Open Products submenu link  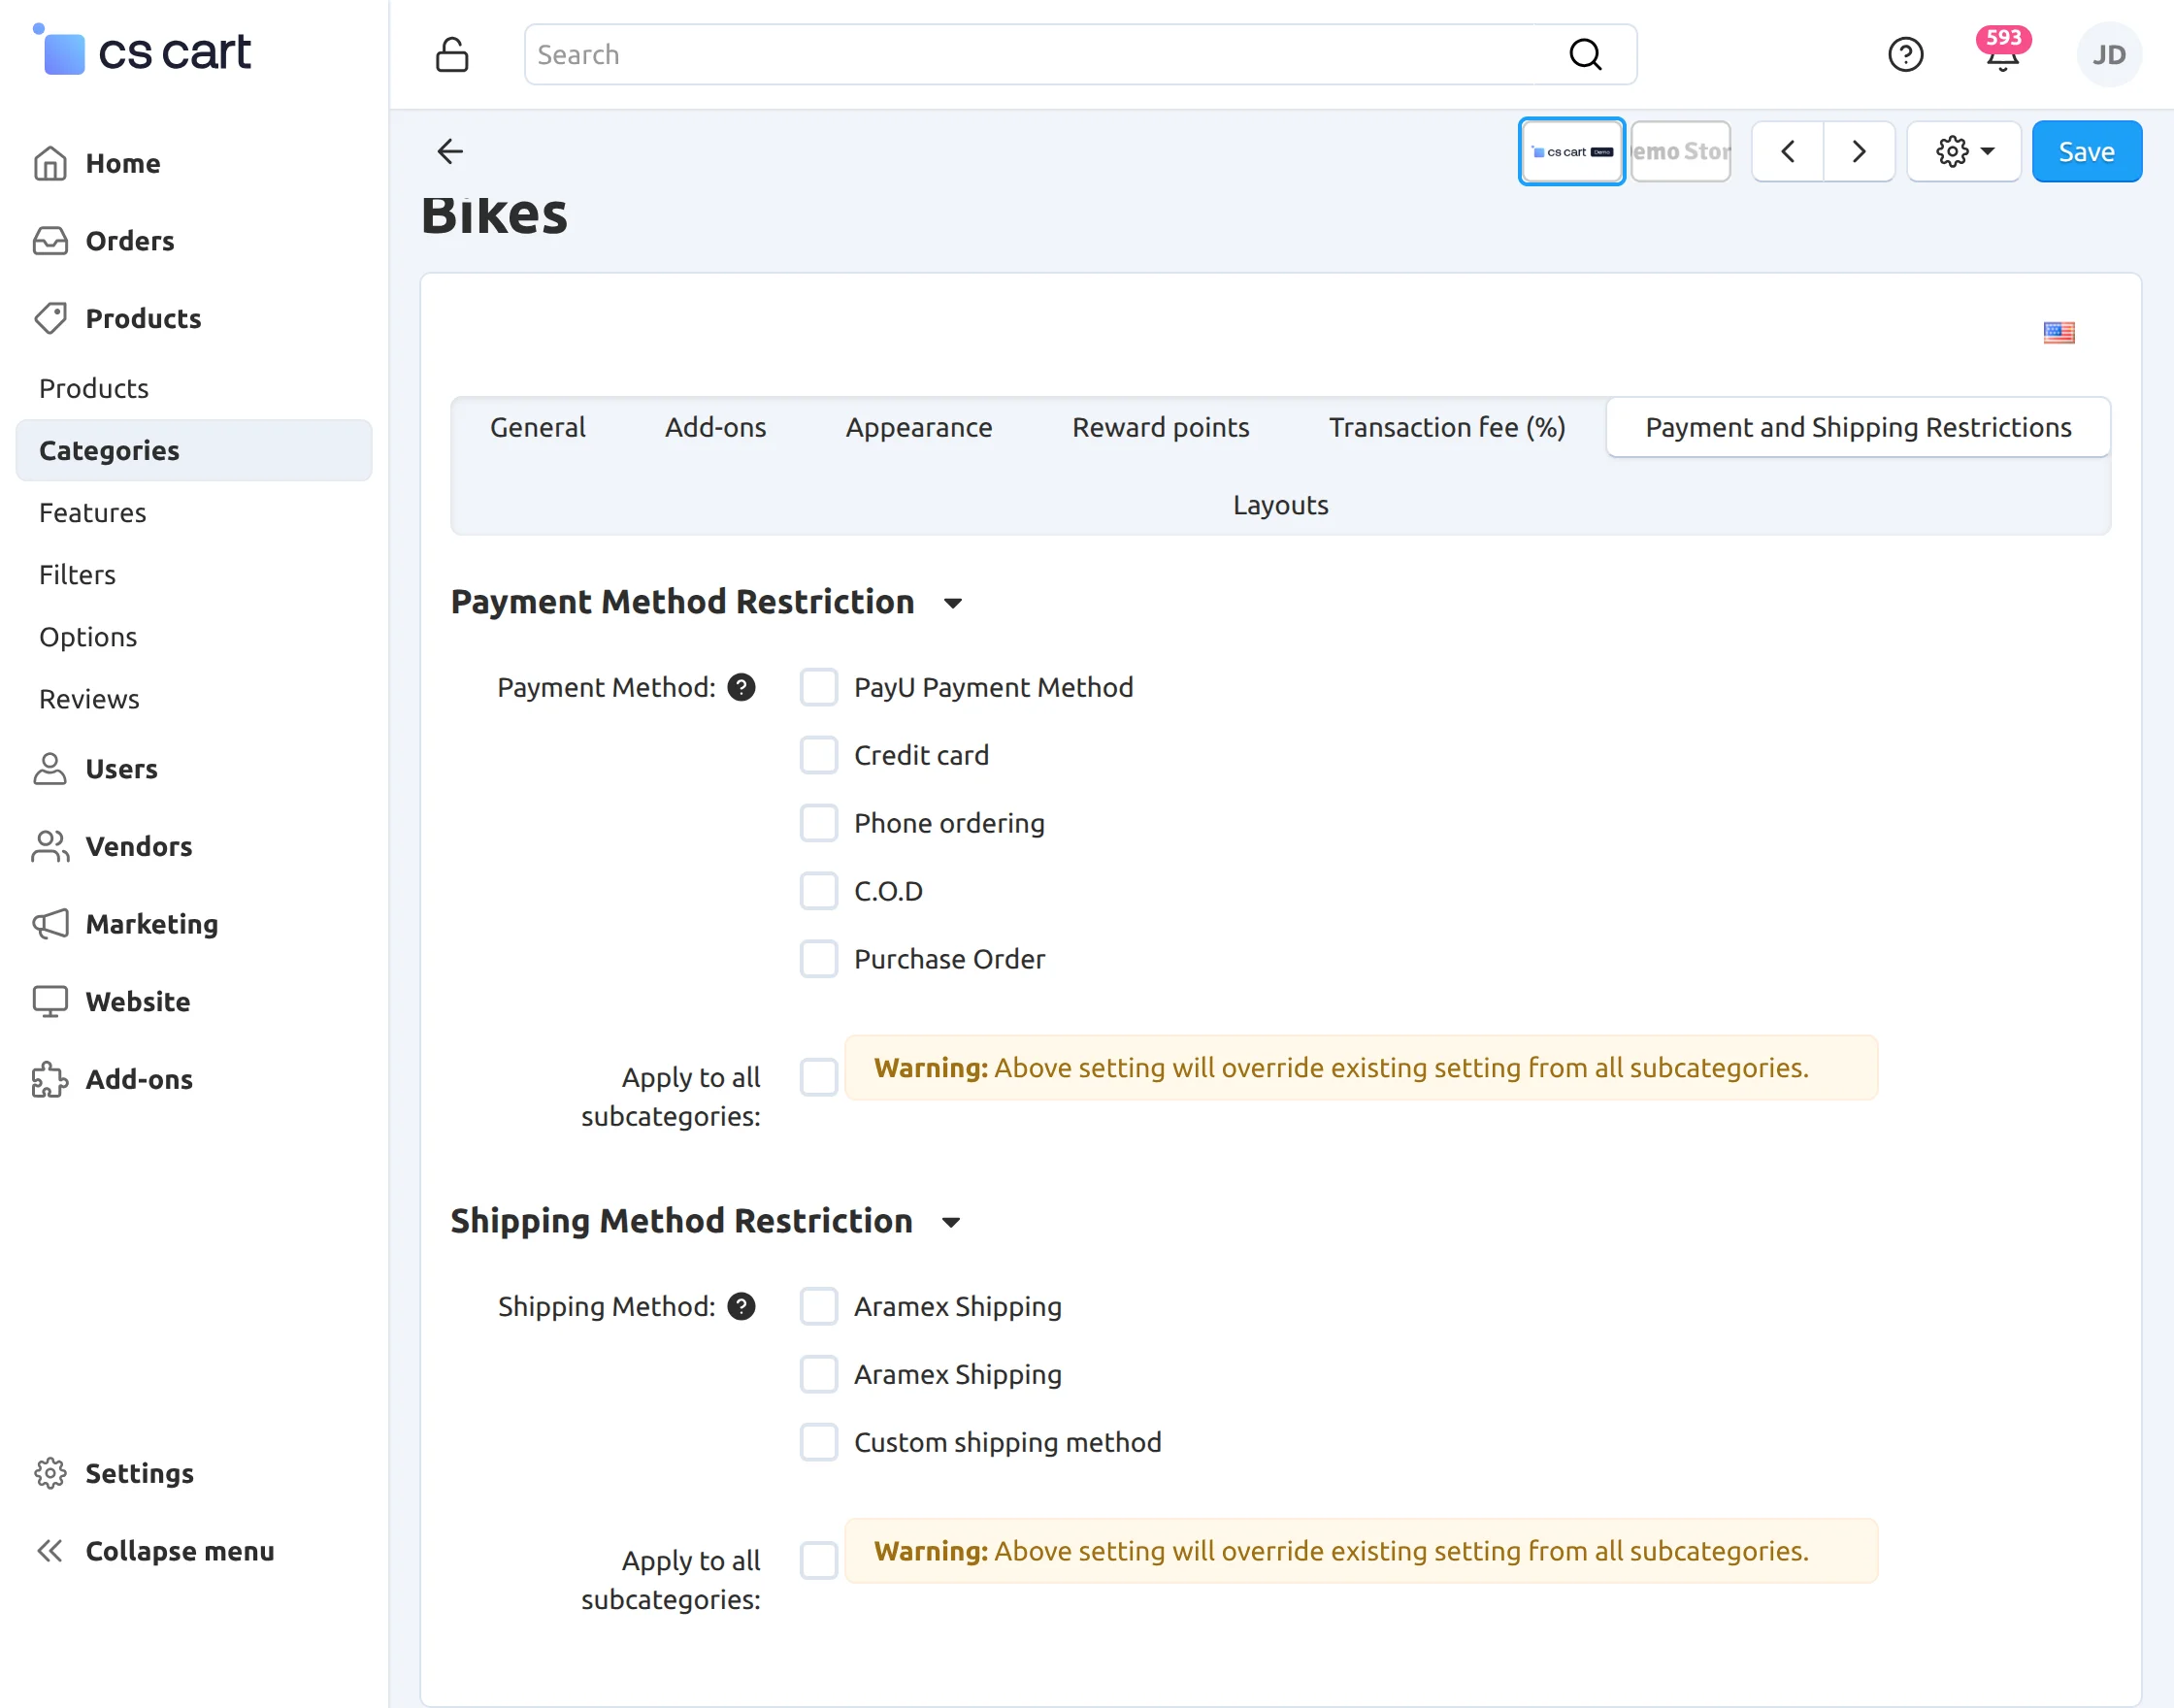click(x=94, y=388)
